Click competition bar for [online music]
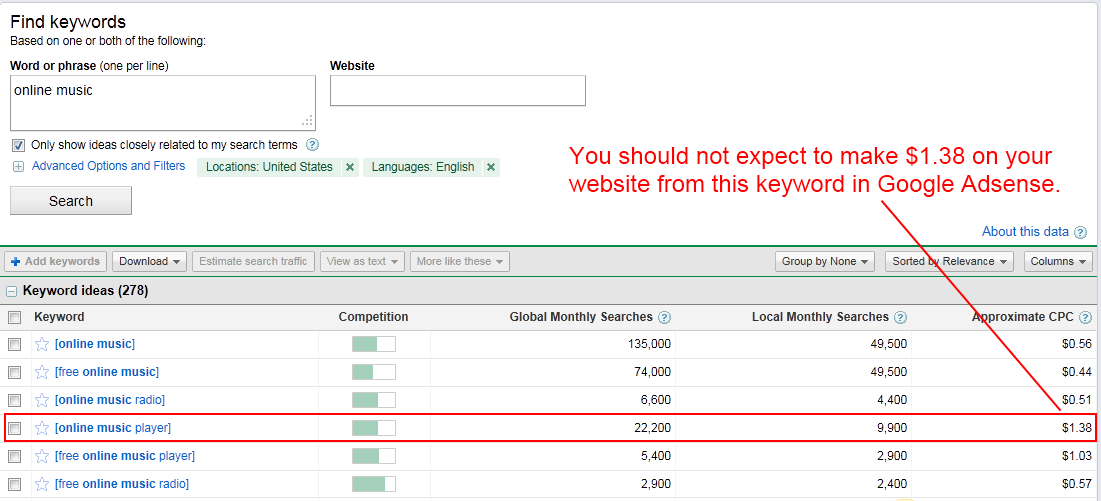 374,344
